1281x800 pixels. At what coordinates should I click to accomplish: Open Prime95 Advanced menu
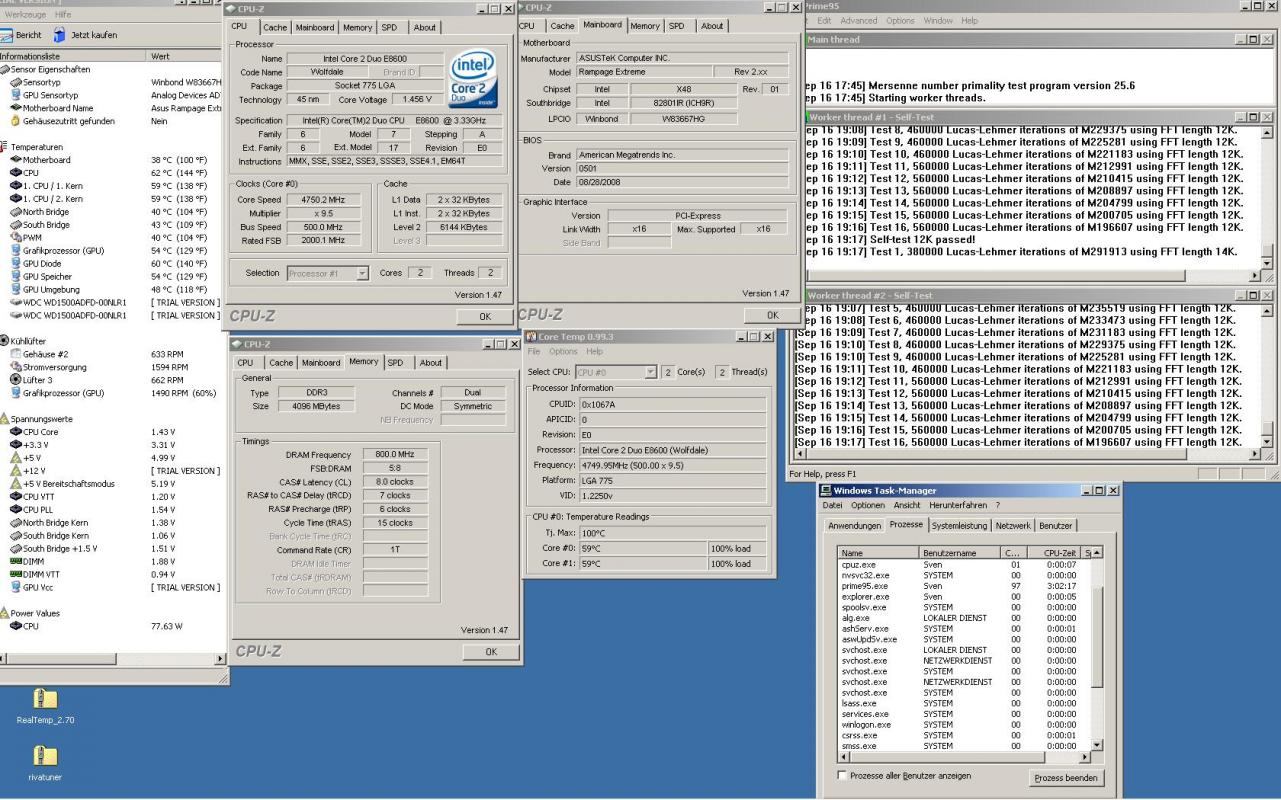[x=859, y=21]
